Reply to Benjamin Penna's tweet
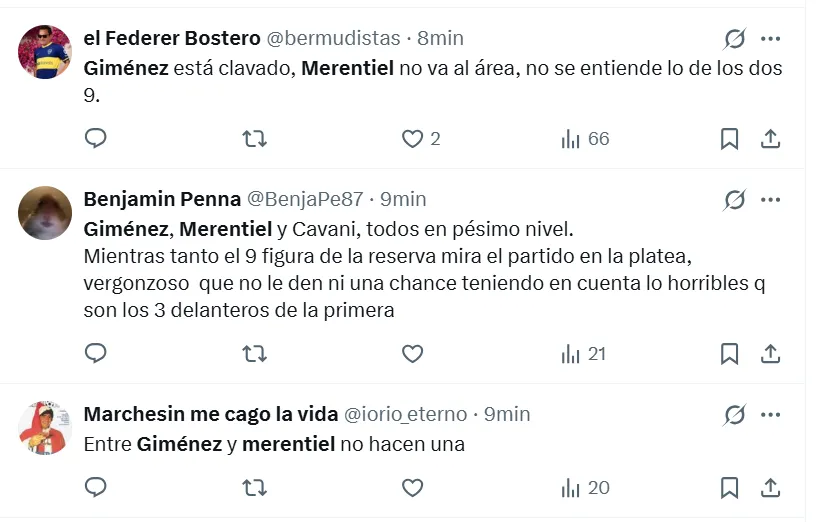The height and width of the screenshot is (522, 821). (96, 353)
